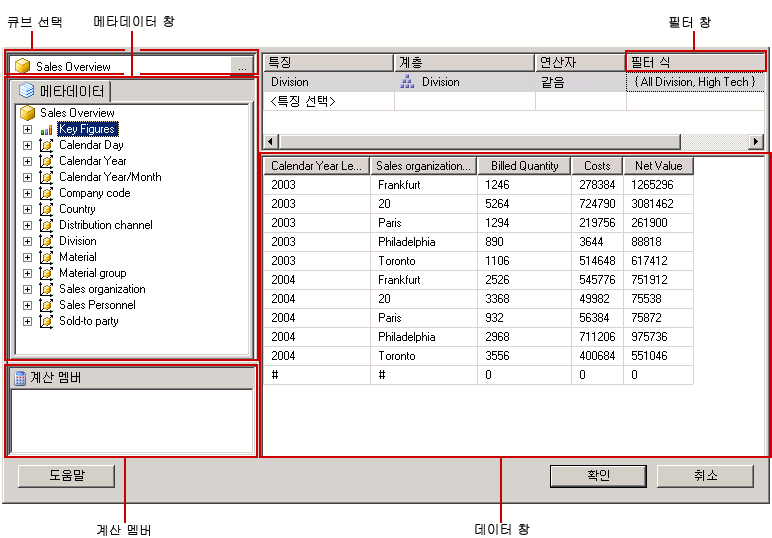Click the Sales organization dimension icon

[x=46, y=289]
